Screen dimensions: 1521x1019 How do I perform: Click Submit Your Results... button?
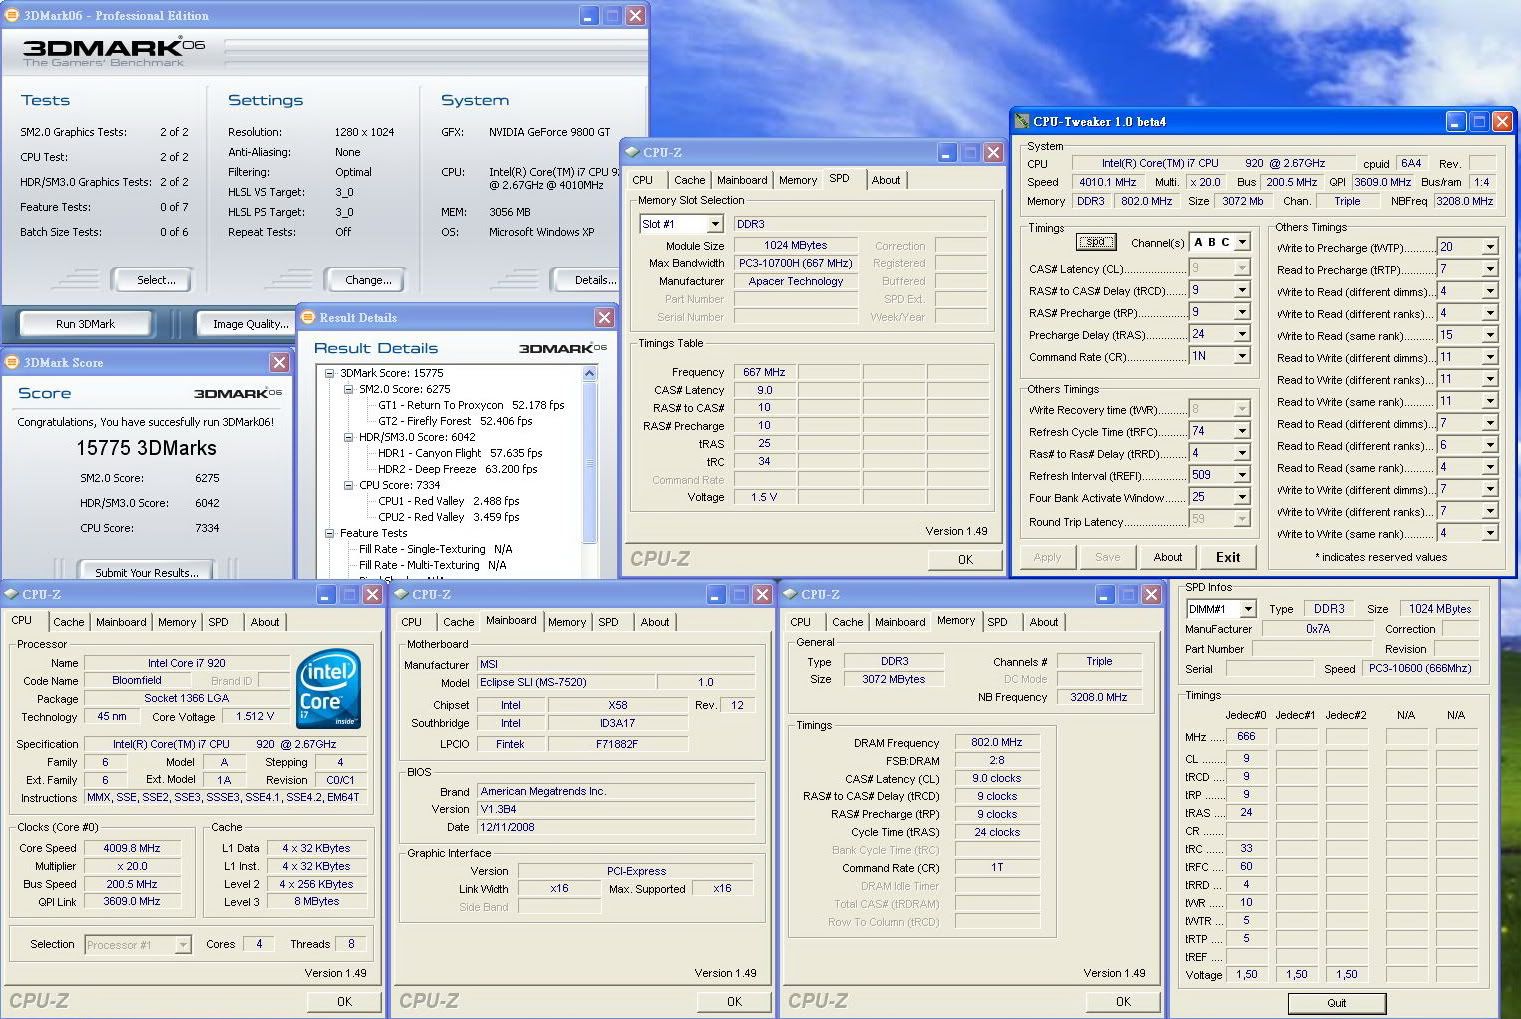tap(147, 572)
